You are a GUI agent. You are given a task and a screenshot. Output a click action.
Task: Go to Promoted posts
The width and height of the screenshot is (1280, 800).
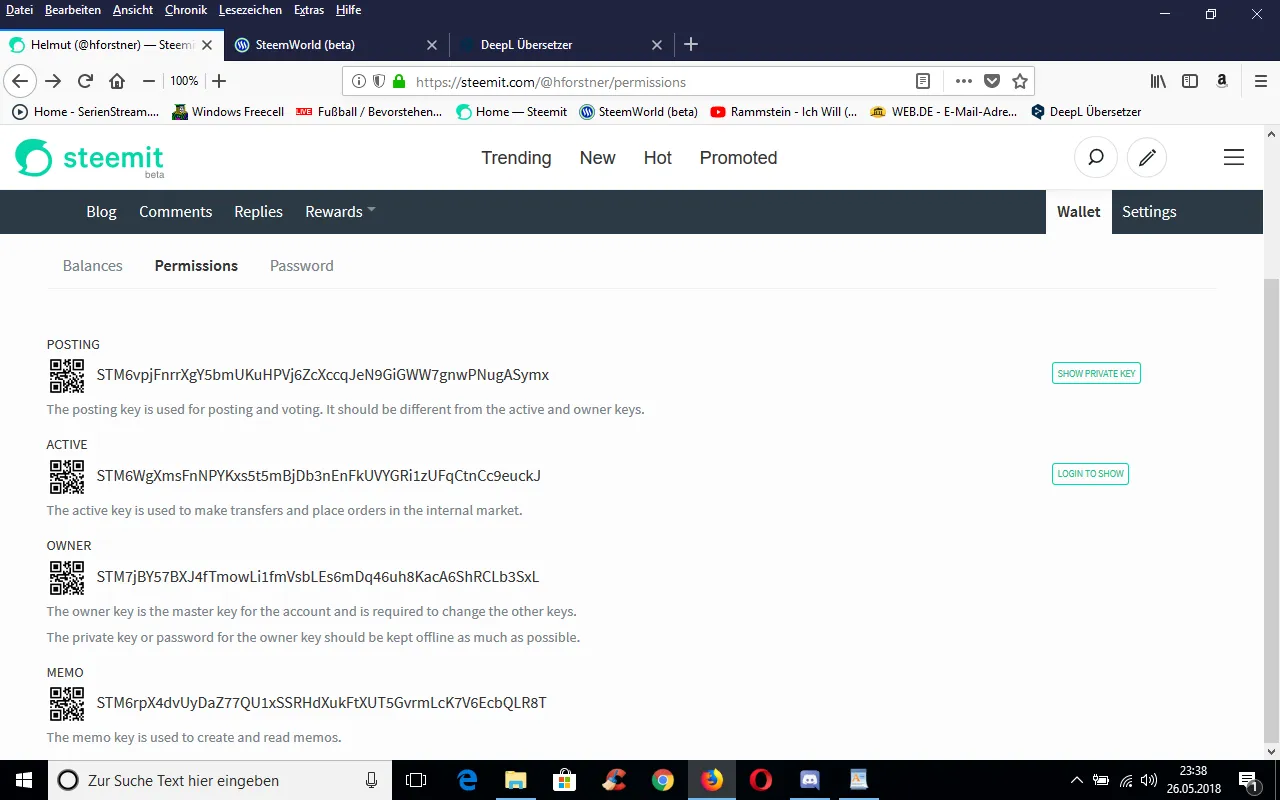pyautogui.click(x=738, y=158)
